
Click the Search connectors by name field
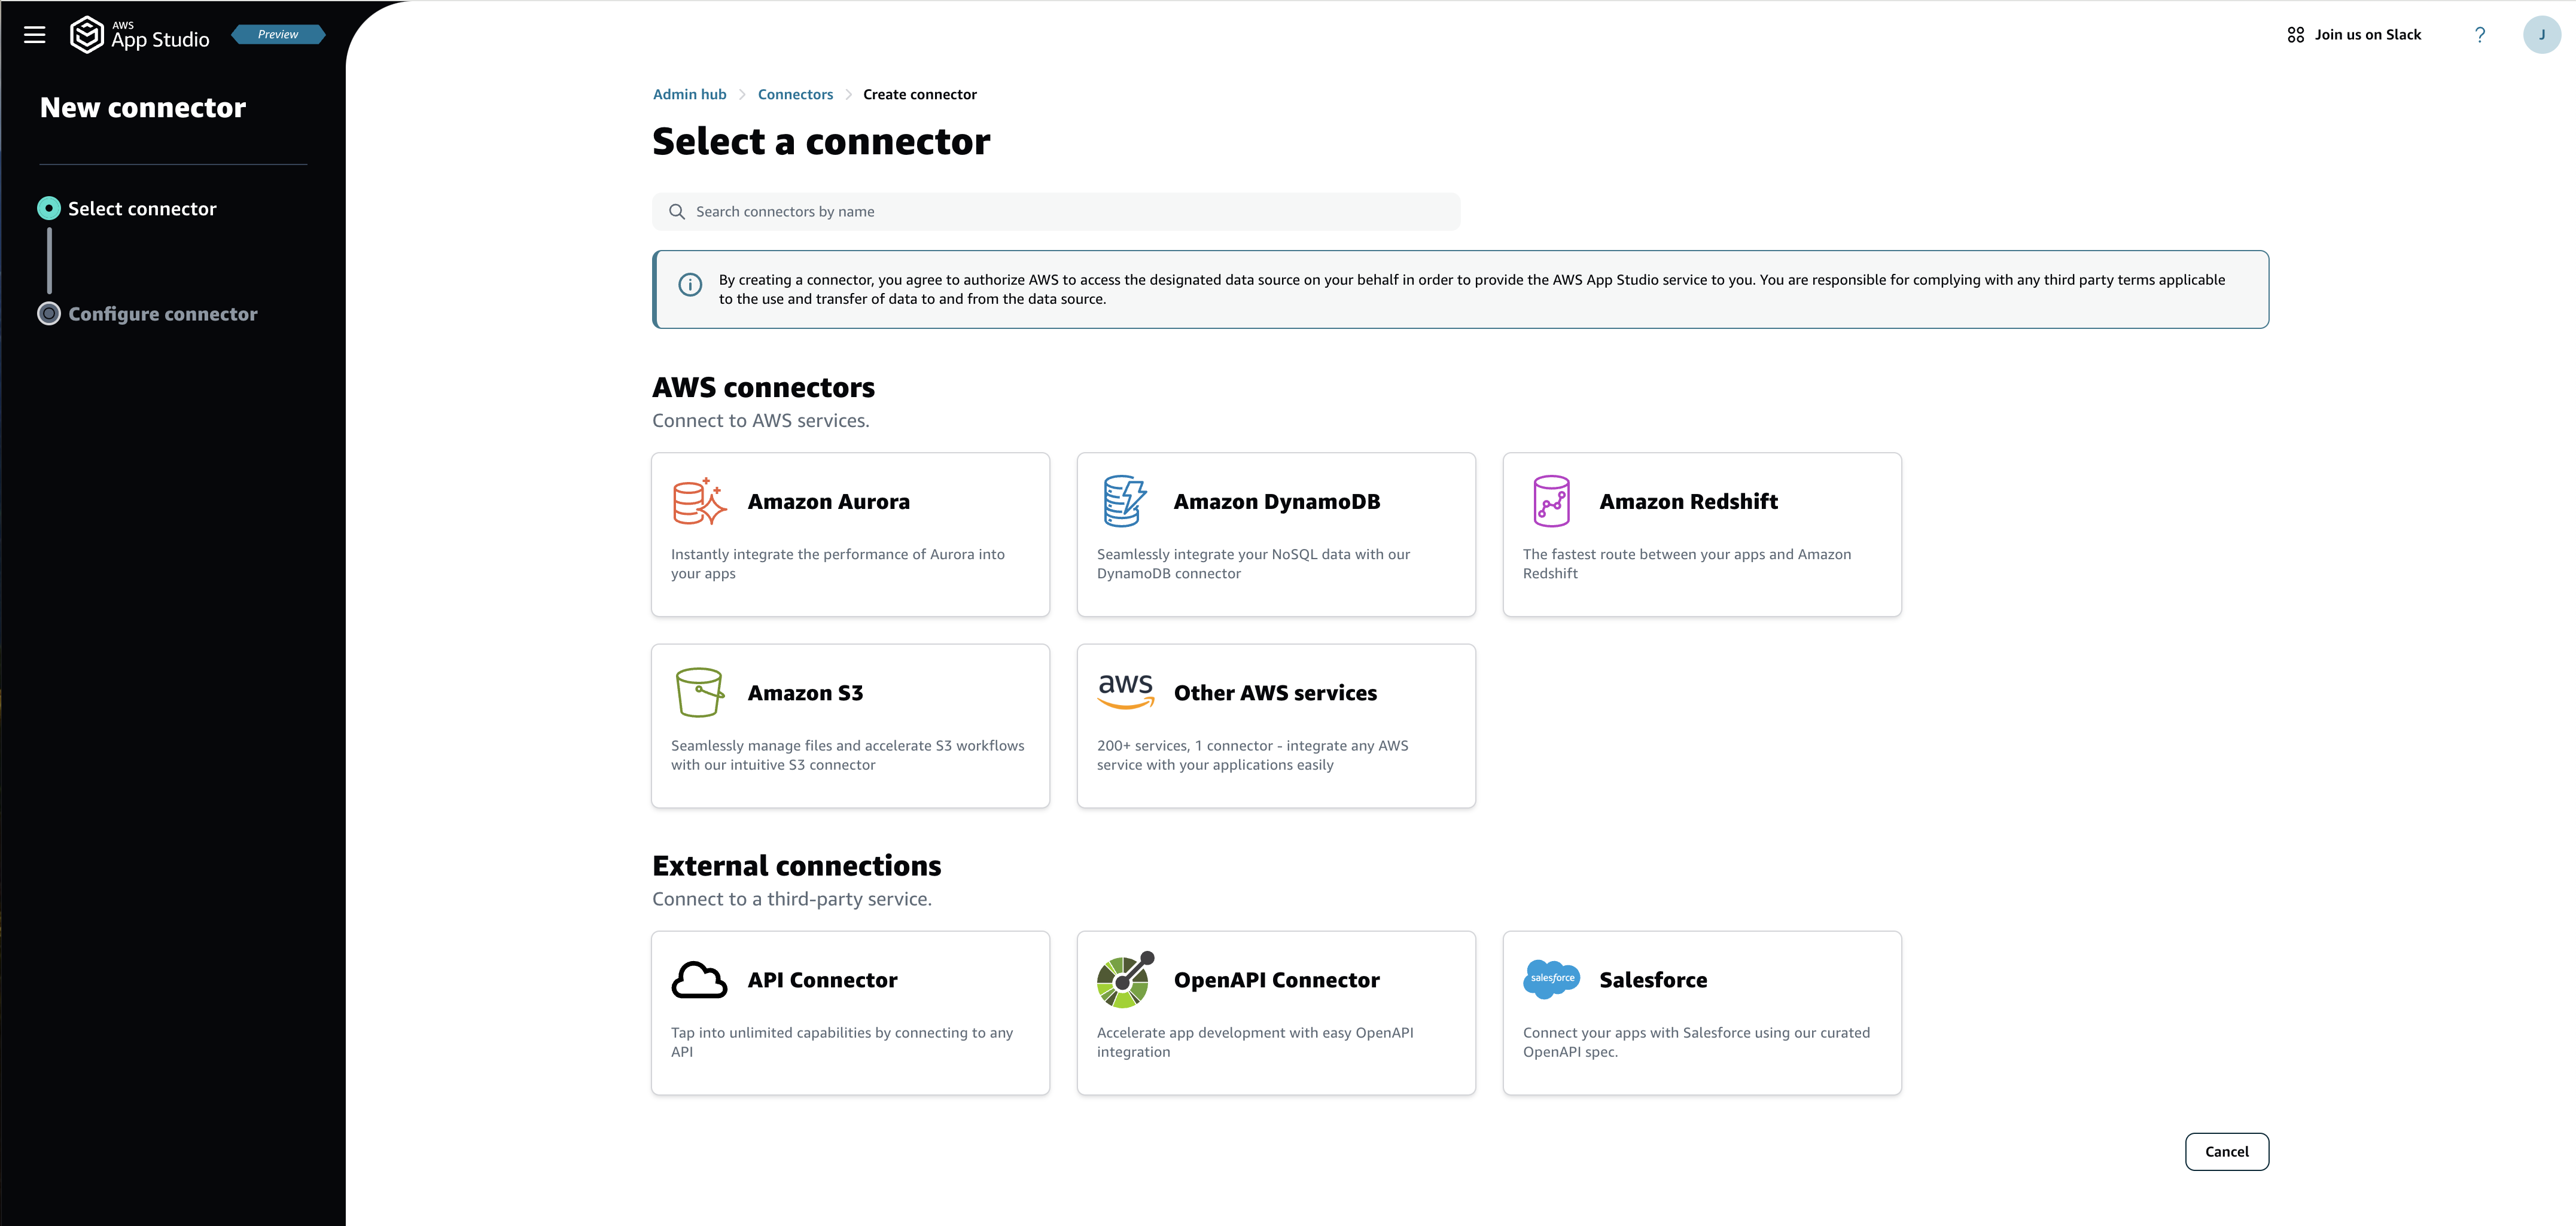pyautogui.click(x=1056, y=212)
